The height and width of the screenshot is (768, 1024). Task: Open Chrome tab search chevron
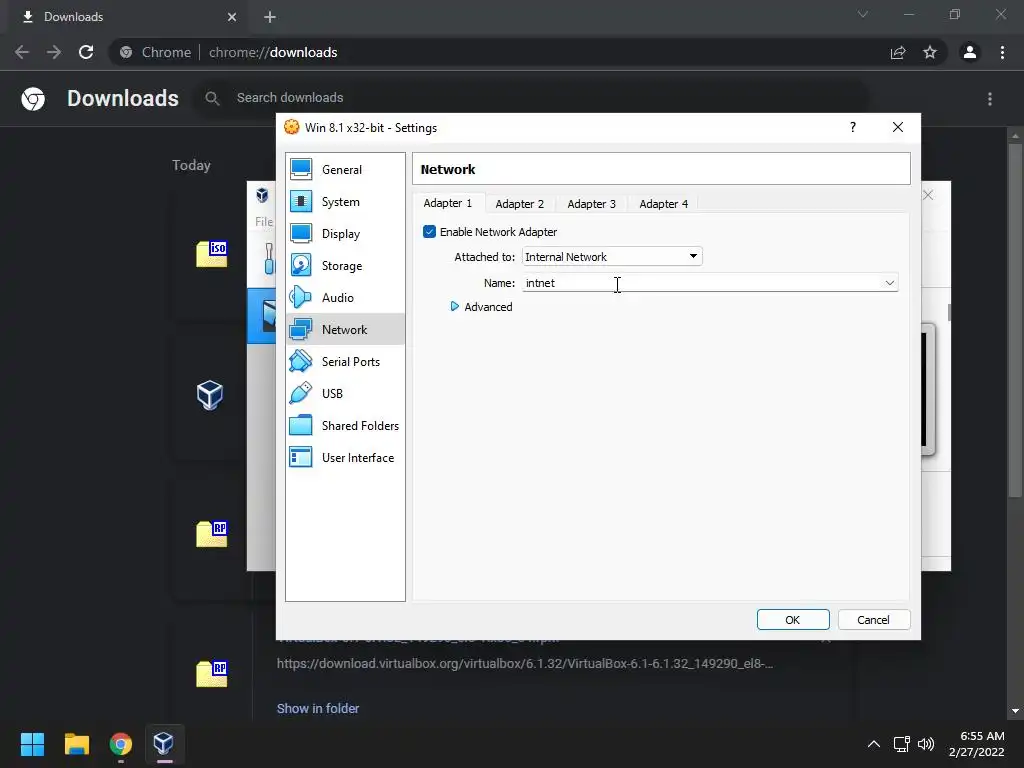pyautogui.click(x=863, y=14)
